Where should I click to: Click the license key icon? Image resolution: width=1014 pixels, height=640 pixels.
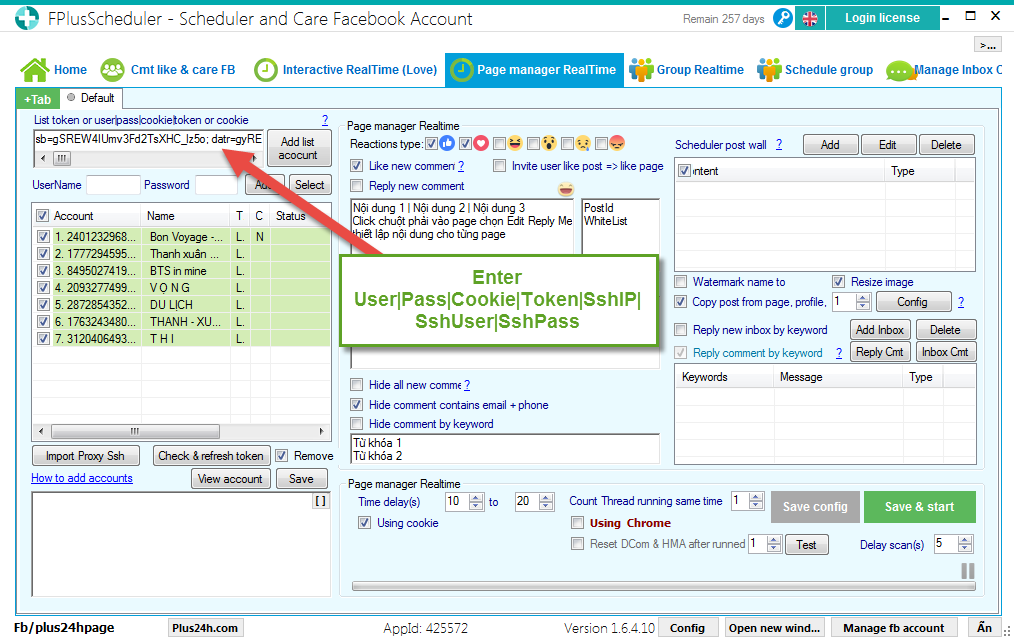coord(782,18)
